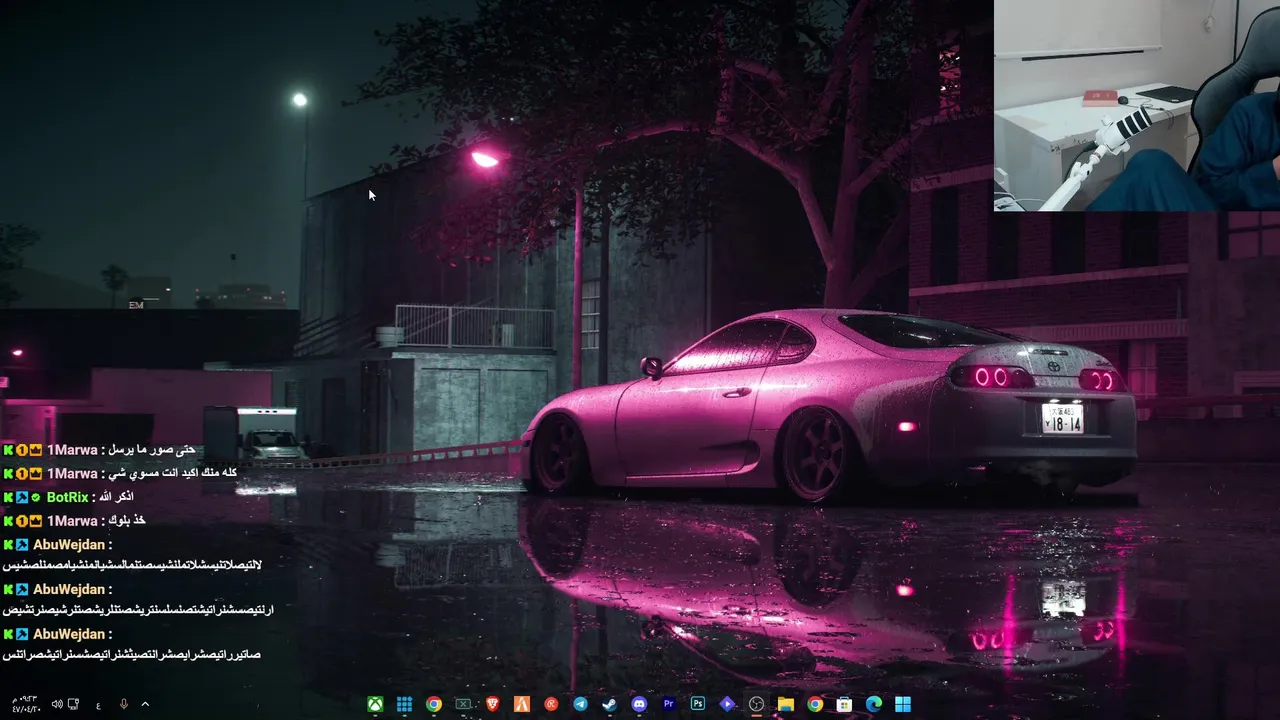Open Discord from the taskbar
The image size is (1280, 720).
click(639, 704)
